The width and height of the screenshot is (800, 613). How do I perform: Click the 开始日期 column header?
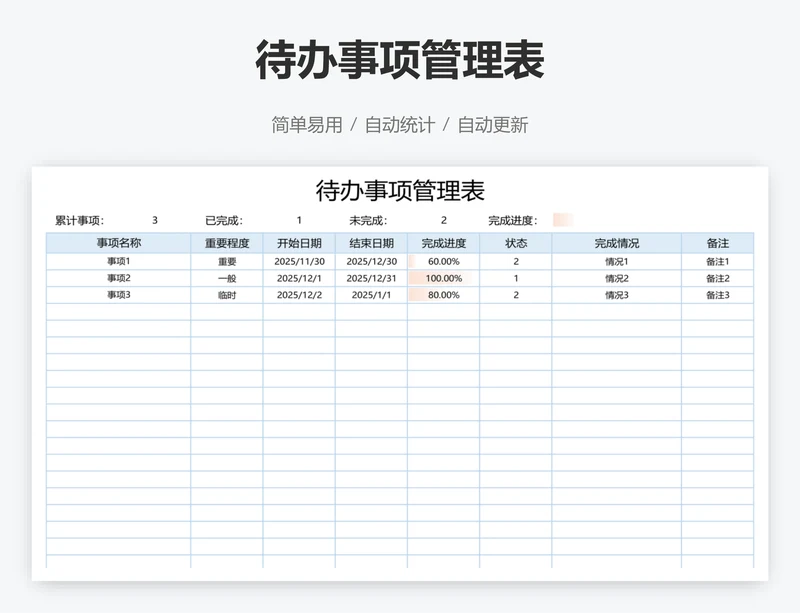coord(299,243)
